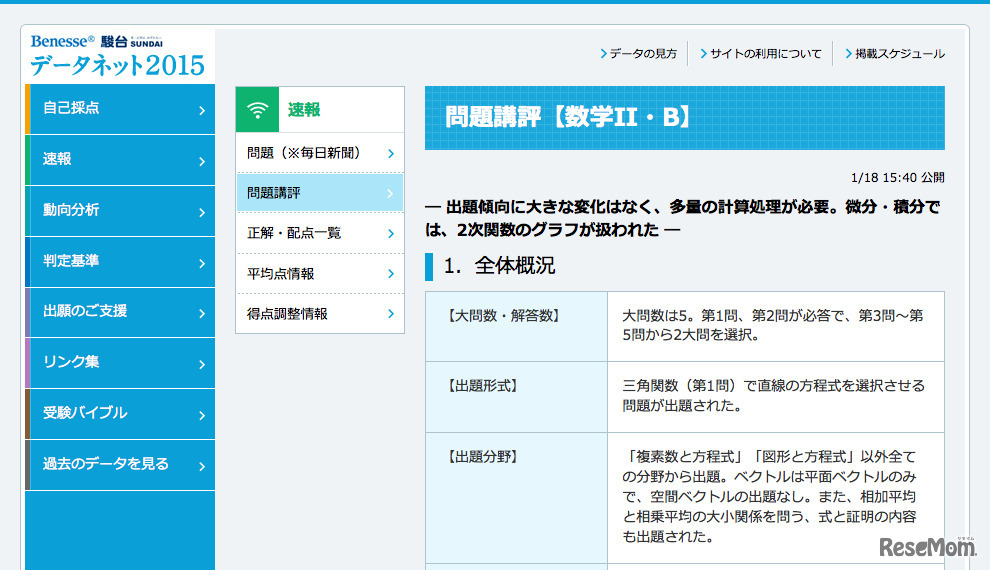Click the chevron arrow next to 自己採点
The height and width of the screenshot is (570, 990).
tap(202, 110)
